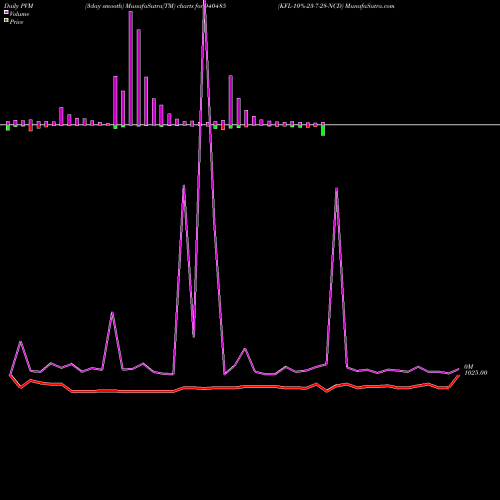Click the Price legend color swatch

6,20
